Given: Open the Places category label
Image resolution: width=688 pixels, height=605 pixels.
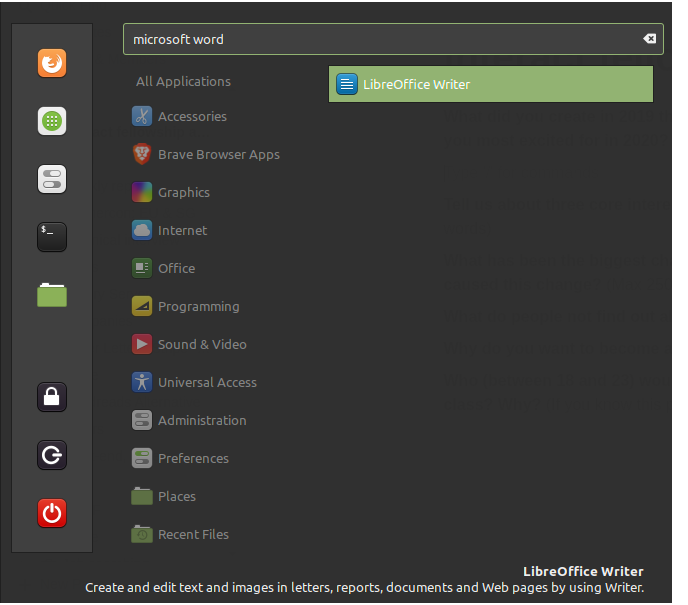Looking at the screenshot, I should [x=176, y=497].
